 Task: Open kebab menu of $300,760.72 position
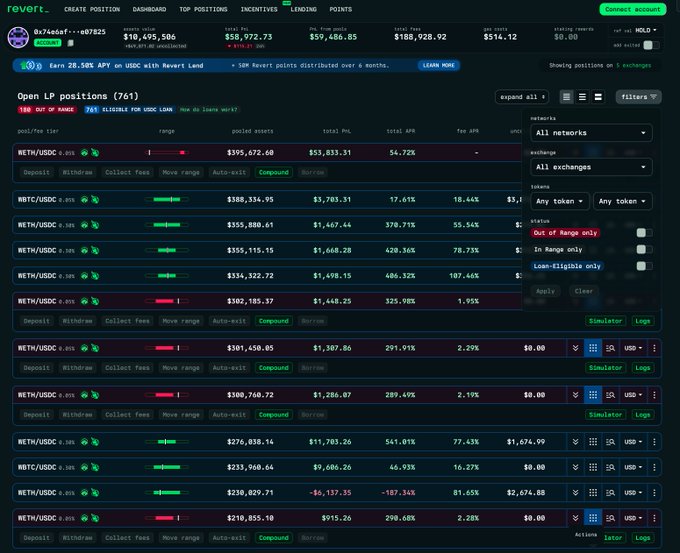point(654,395)
